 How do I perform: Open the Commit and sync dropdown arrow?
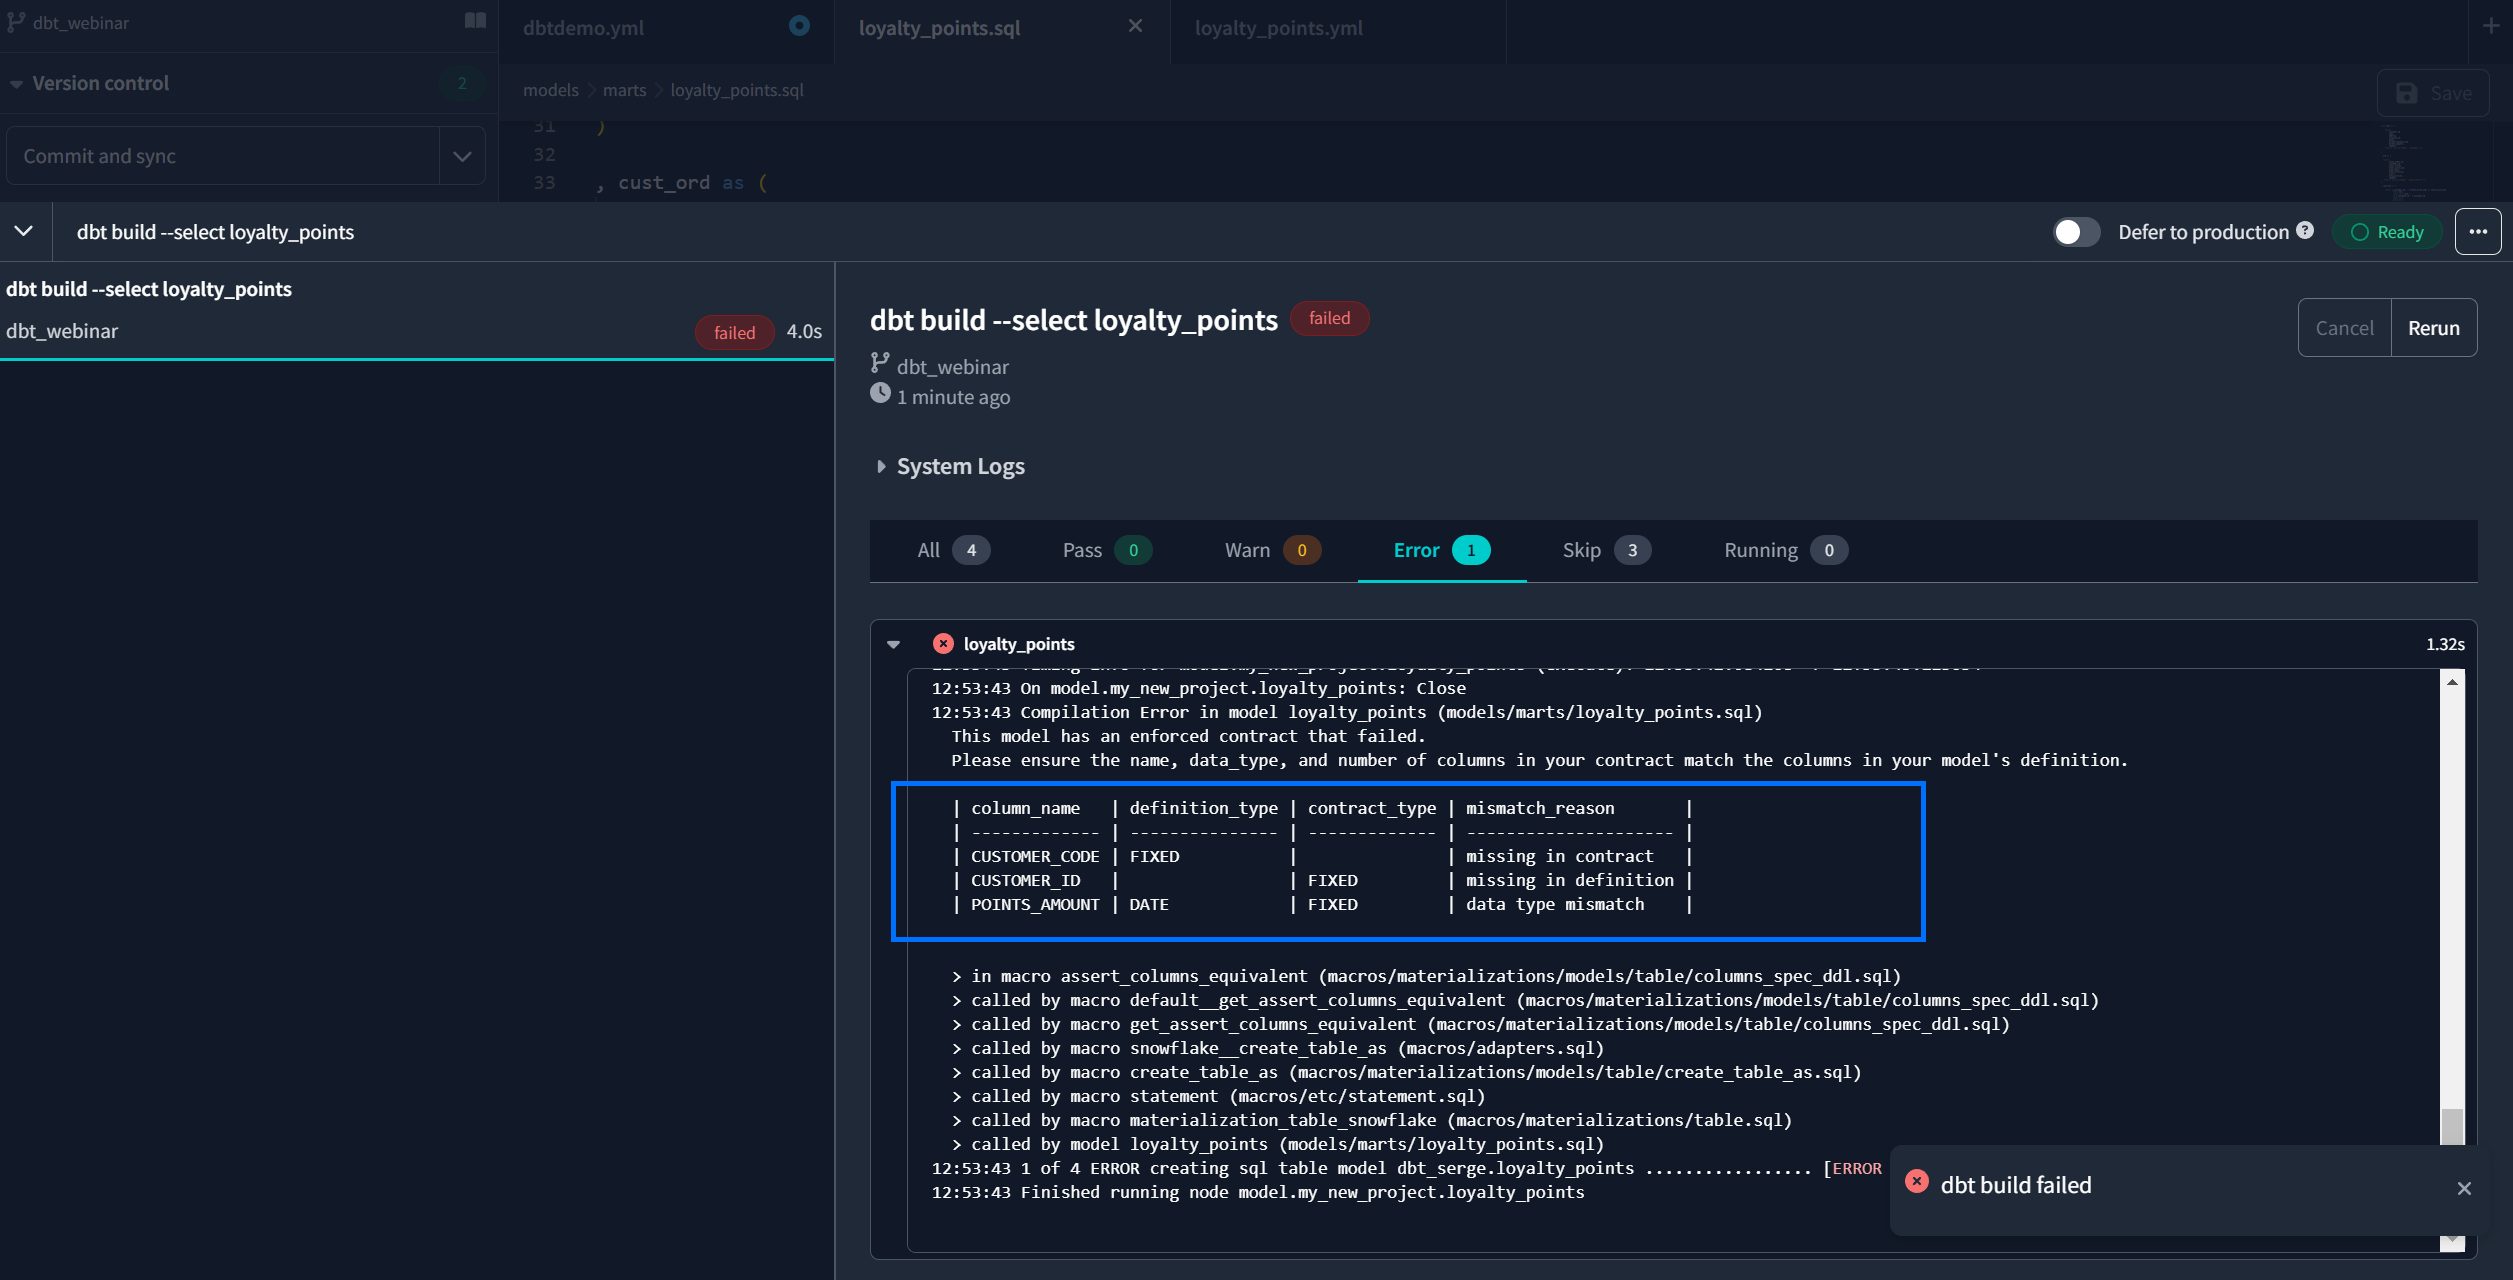tap(462, 156)
